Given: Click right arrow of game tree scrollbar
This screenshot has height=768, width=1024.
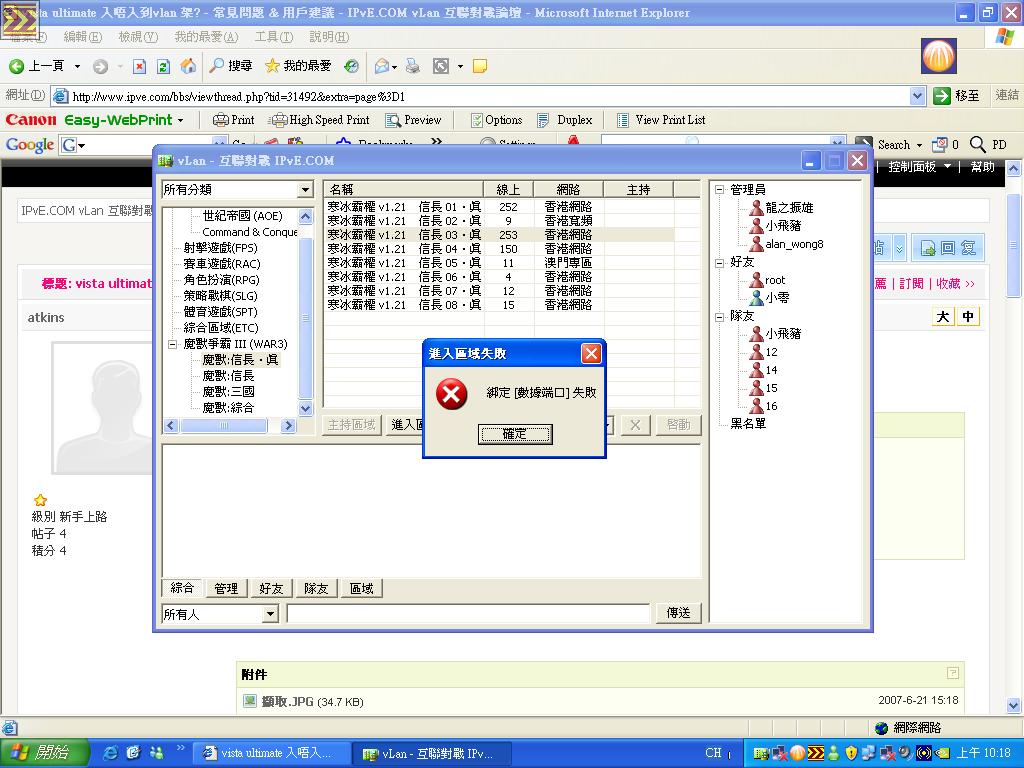Looking at the screenshot, I should coord(287,425).
